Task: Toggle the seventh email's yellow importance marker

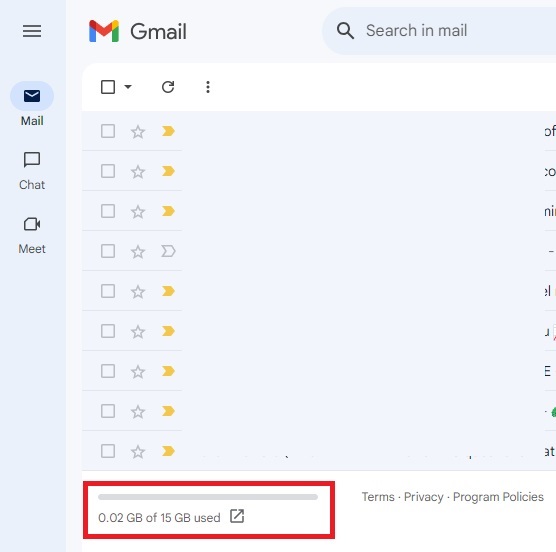Action: (x=168, y=371)
